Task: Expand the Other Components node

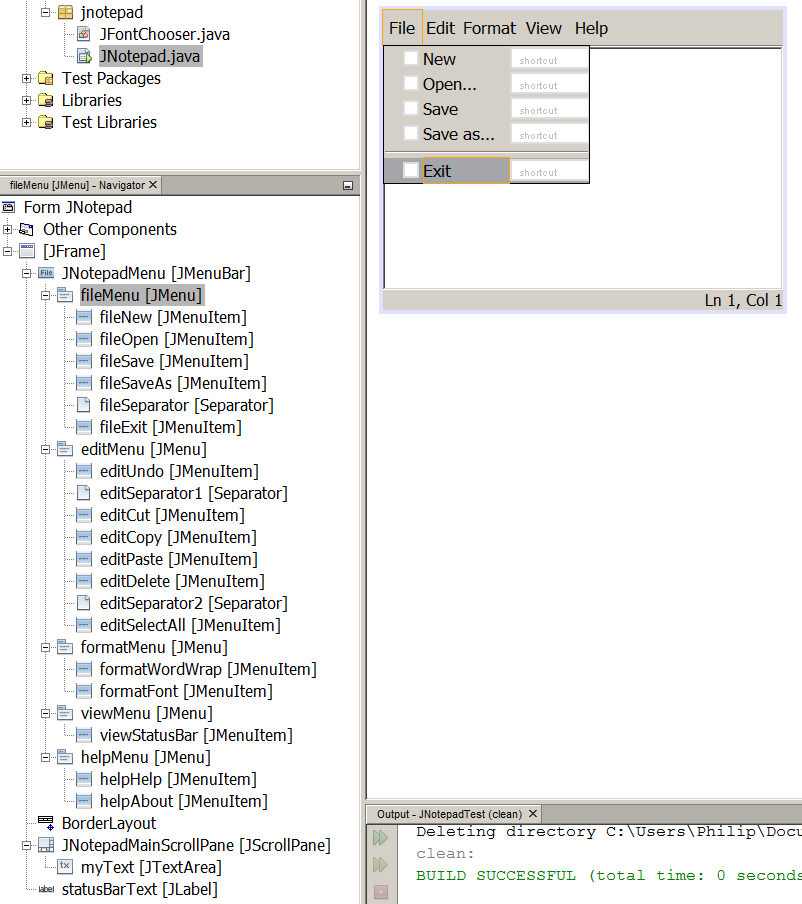Action: click(8, 229)
